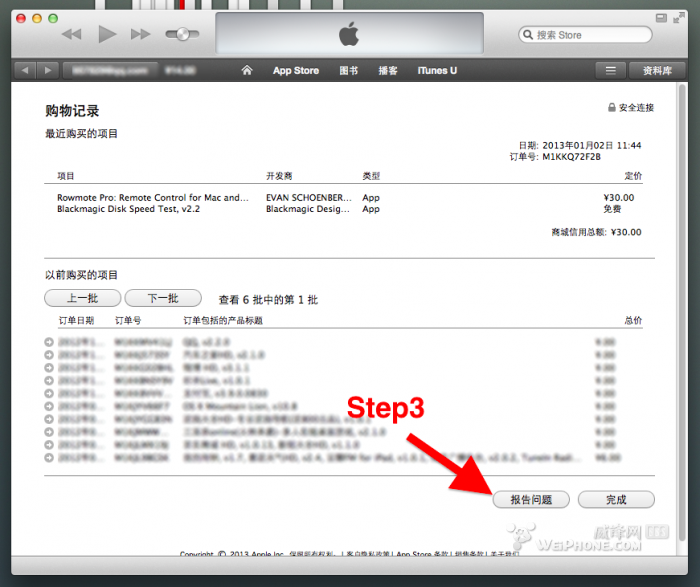Open the blurred account email button
The height and width of the screenshot is (587, 700).
110,71
